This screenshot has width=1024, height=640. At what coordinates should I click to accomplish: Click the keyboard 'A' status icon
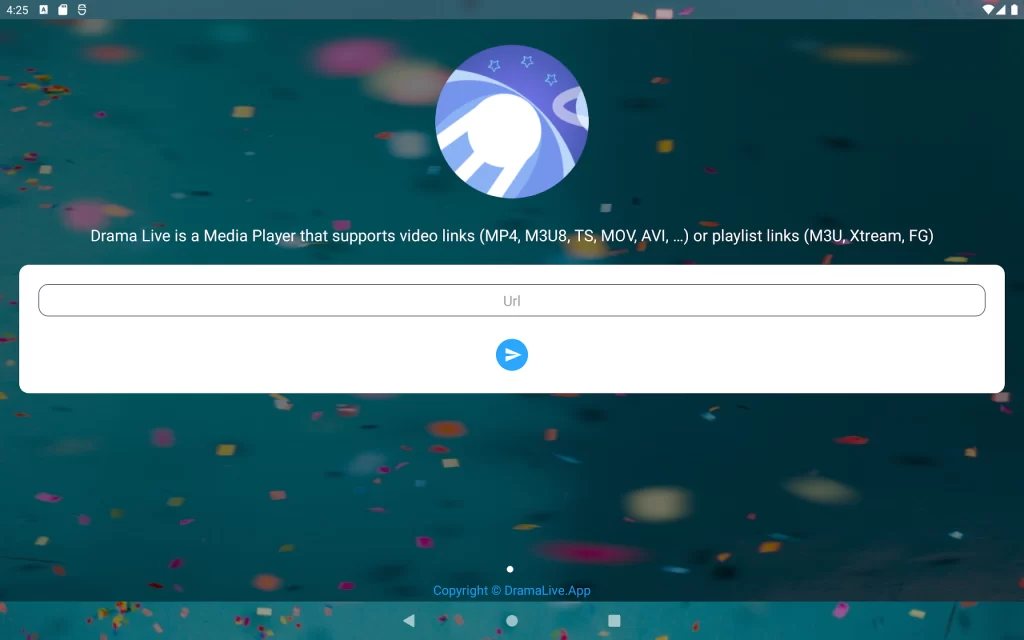pyautogui.click(x=44, y=9)
